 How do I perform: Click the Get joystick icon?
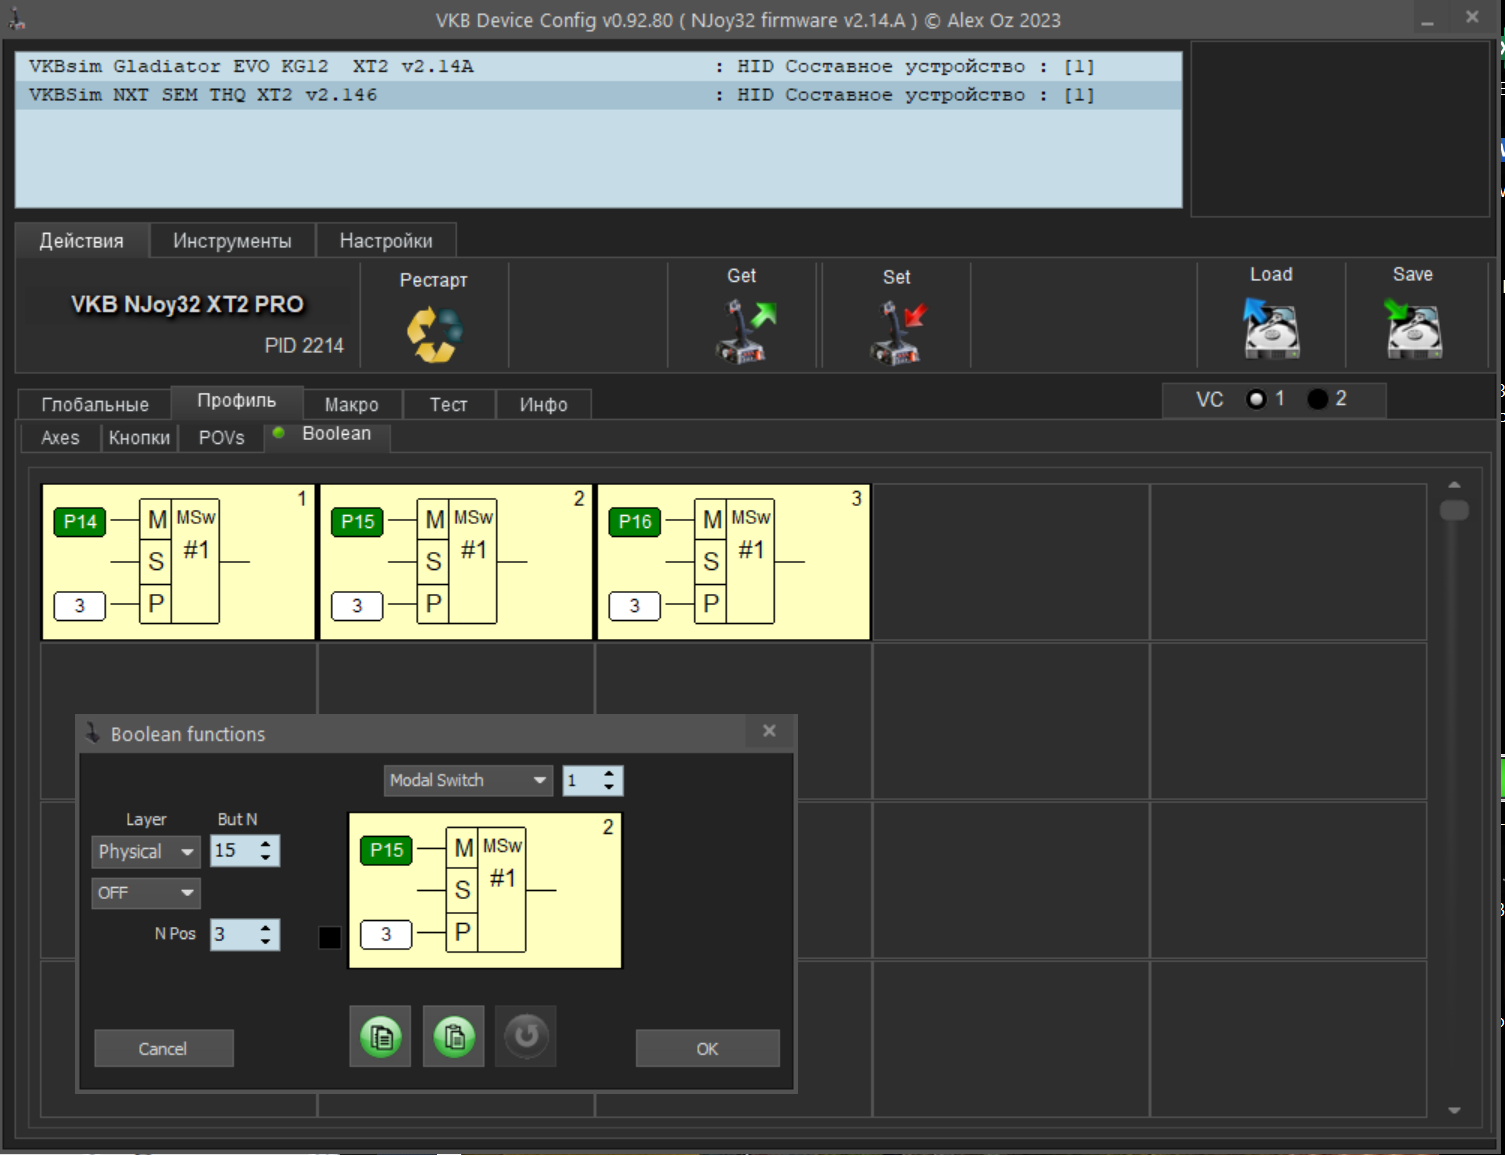pos(745,331)
